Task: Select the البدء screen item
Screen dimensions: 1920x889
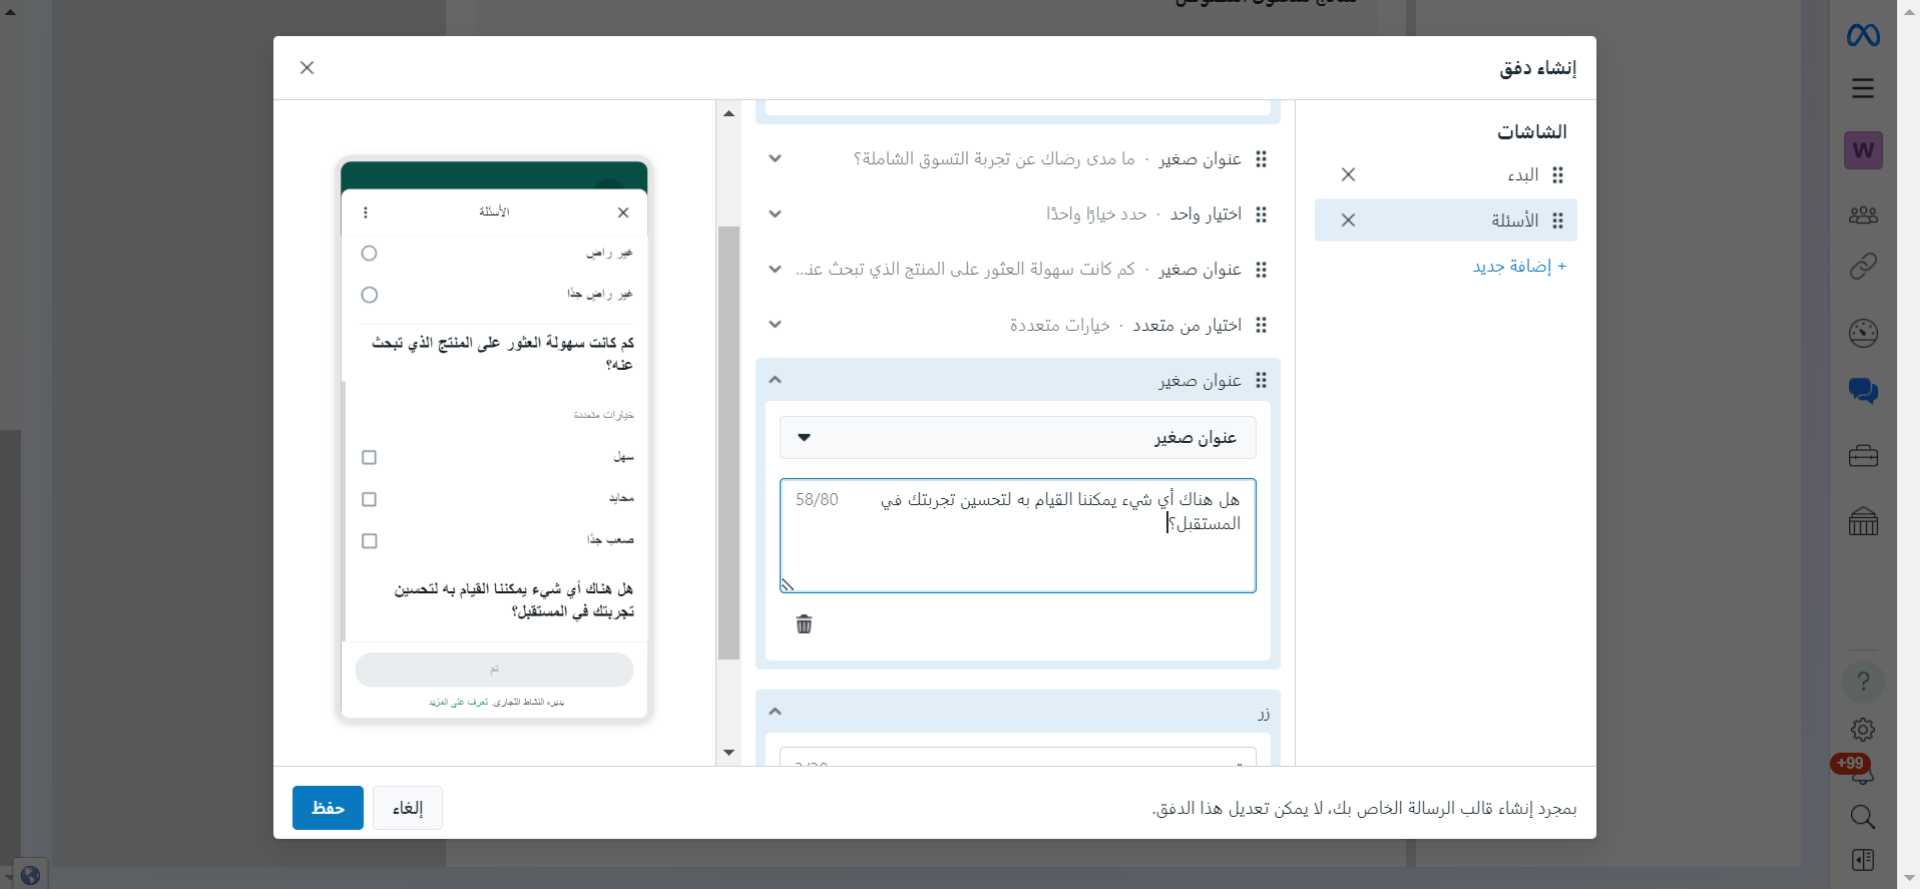Action: pos(1446,175)
